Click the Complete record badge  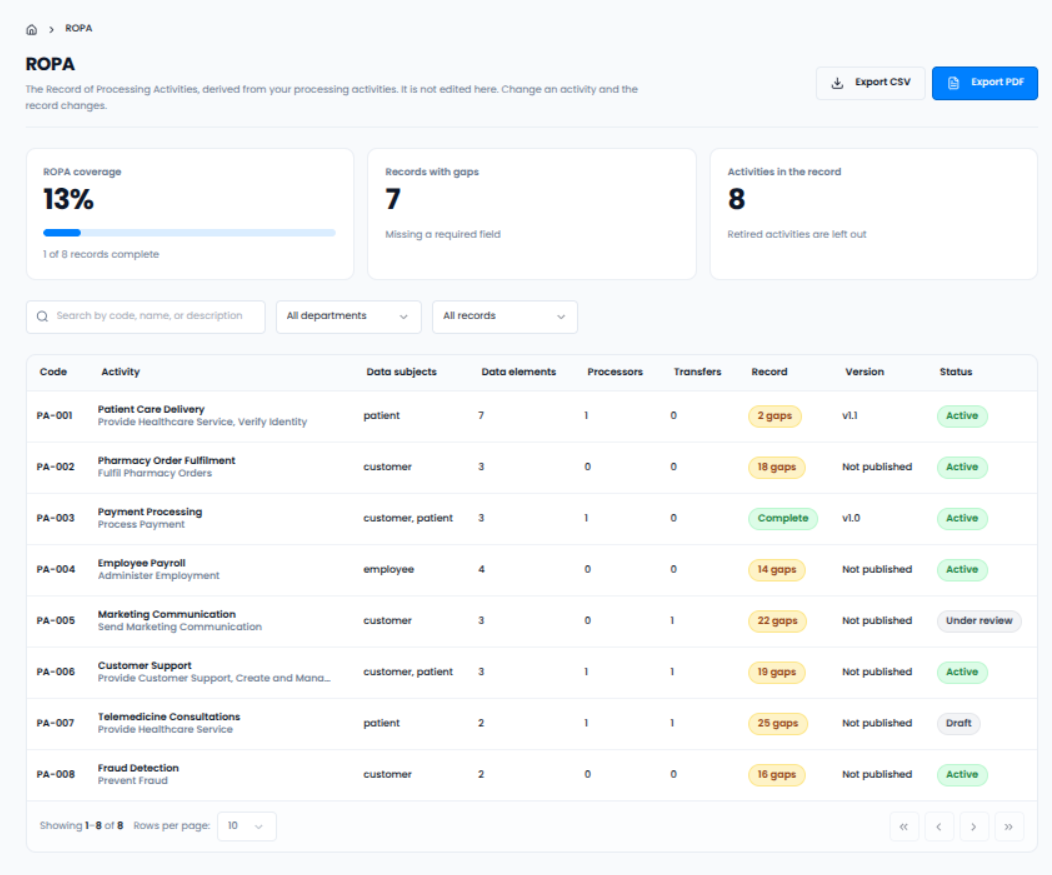[x=782, y=519]
